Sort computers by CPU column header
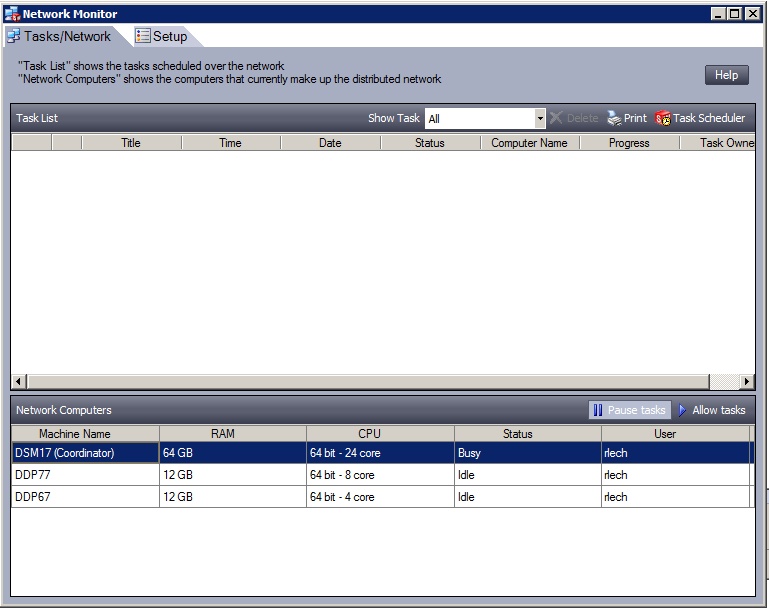 (381, 433)
